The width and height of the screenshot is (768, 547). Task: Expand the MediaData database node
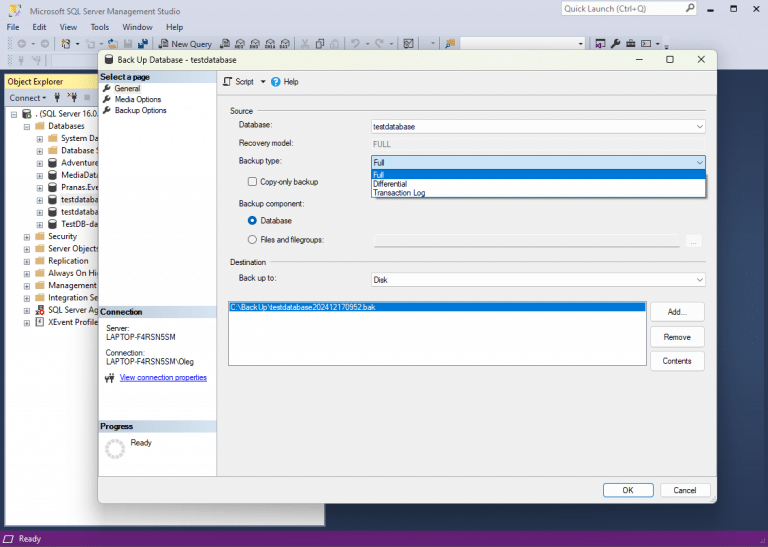tap(40, 175)
